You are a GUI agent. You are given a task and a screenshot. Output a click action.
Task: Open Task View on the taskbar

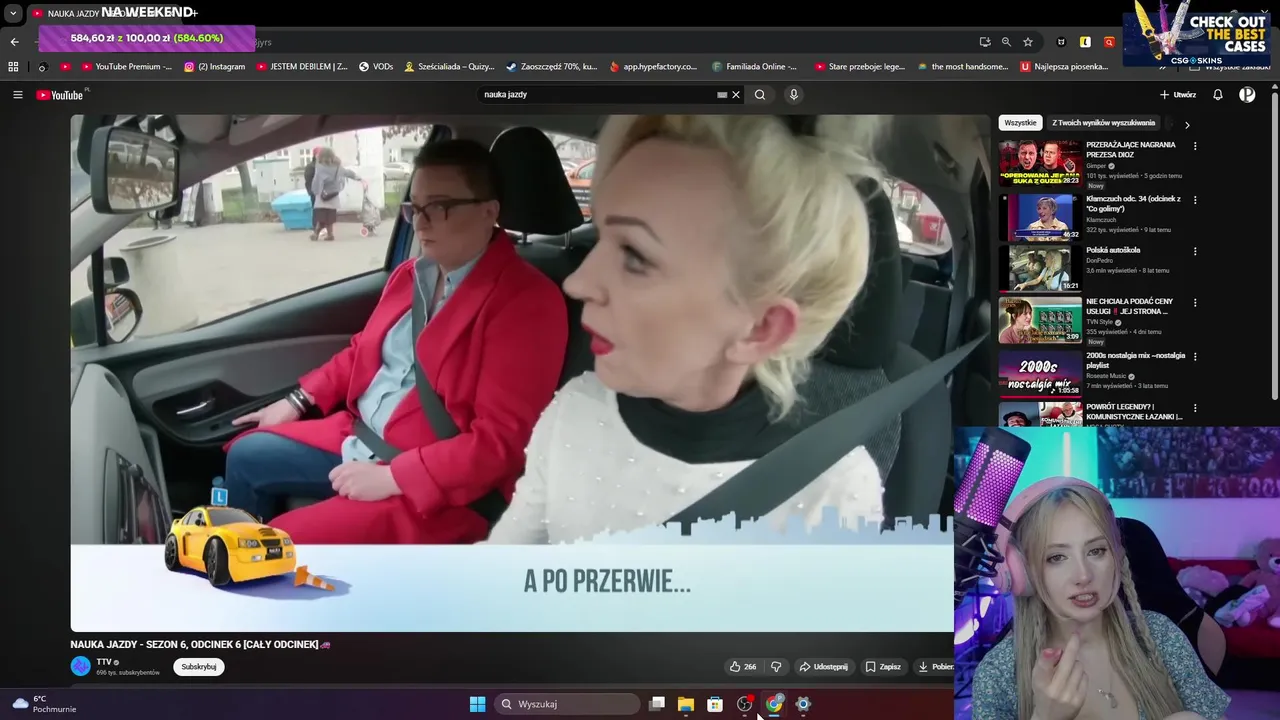657,704
